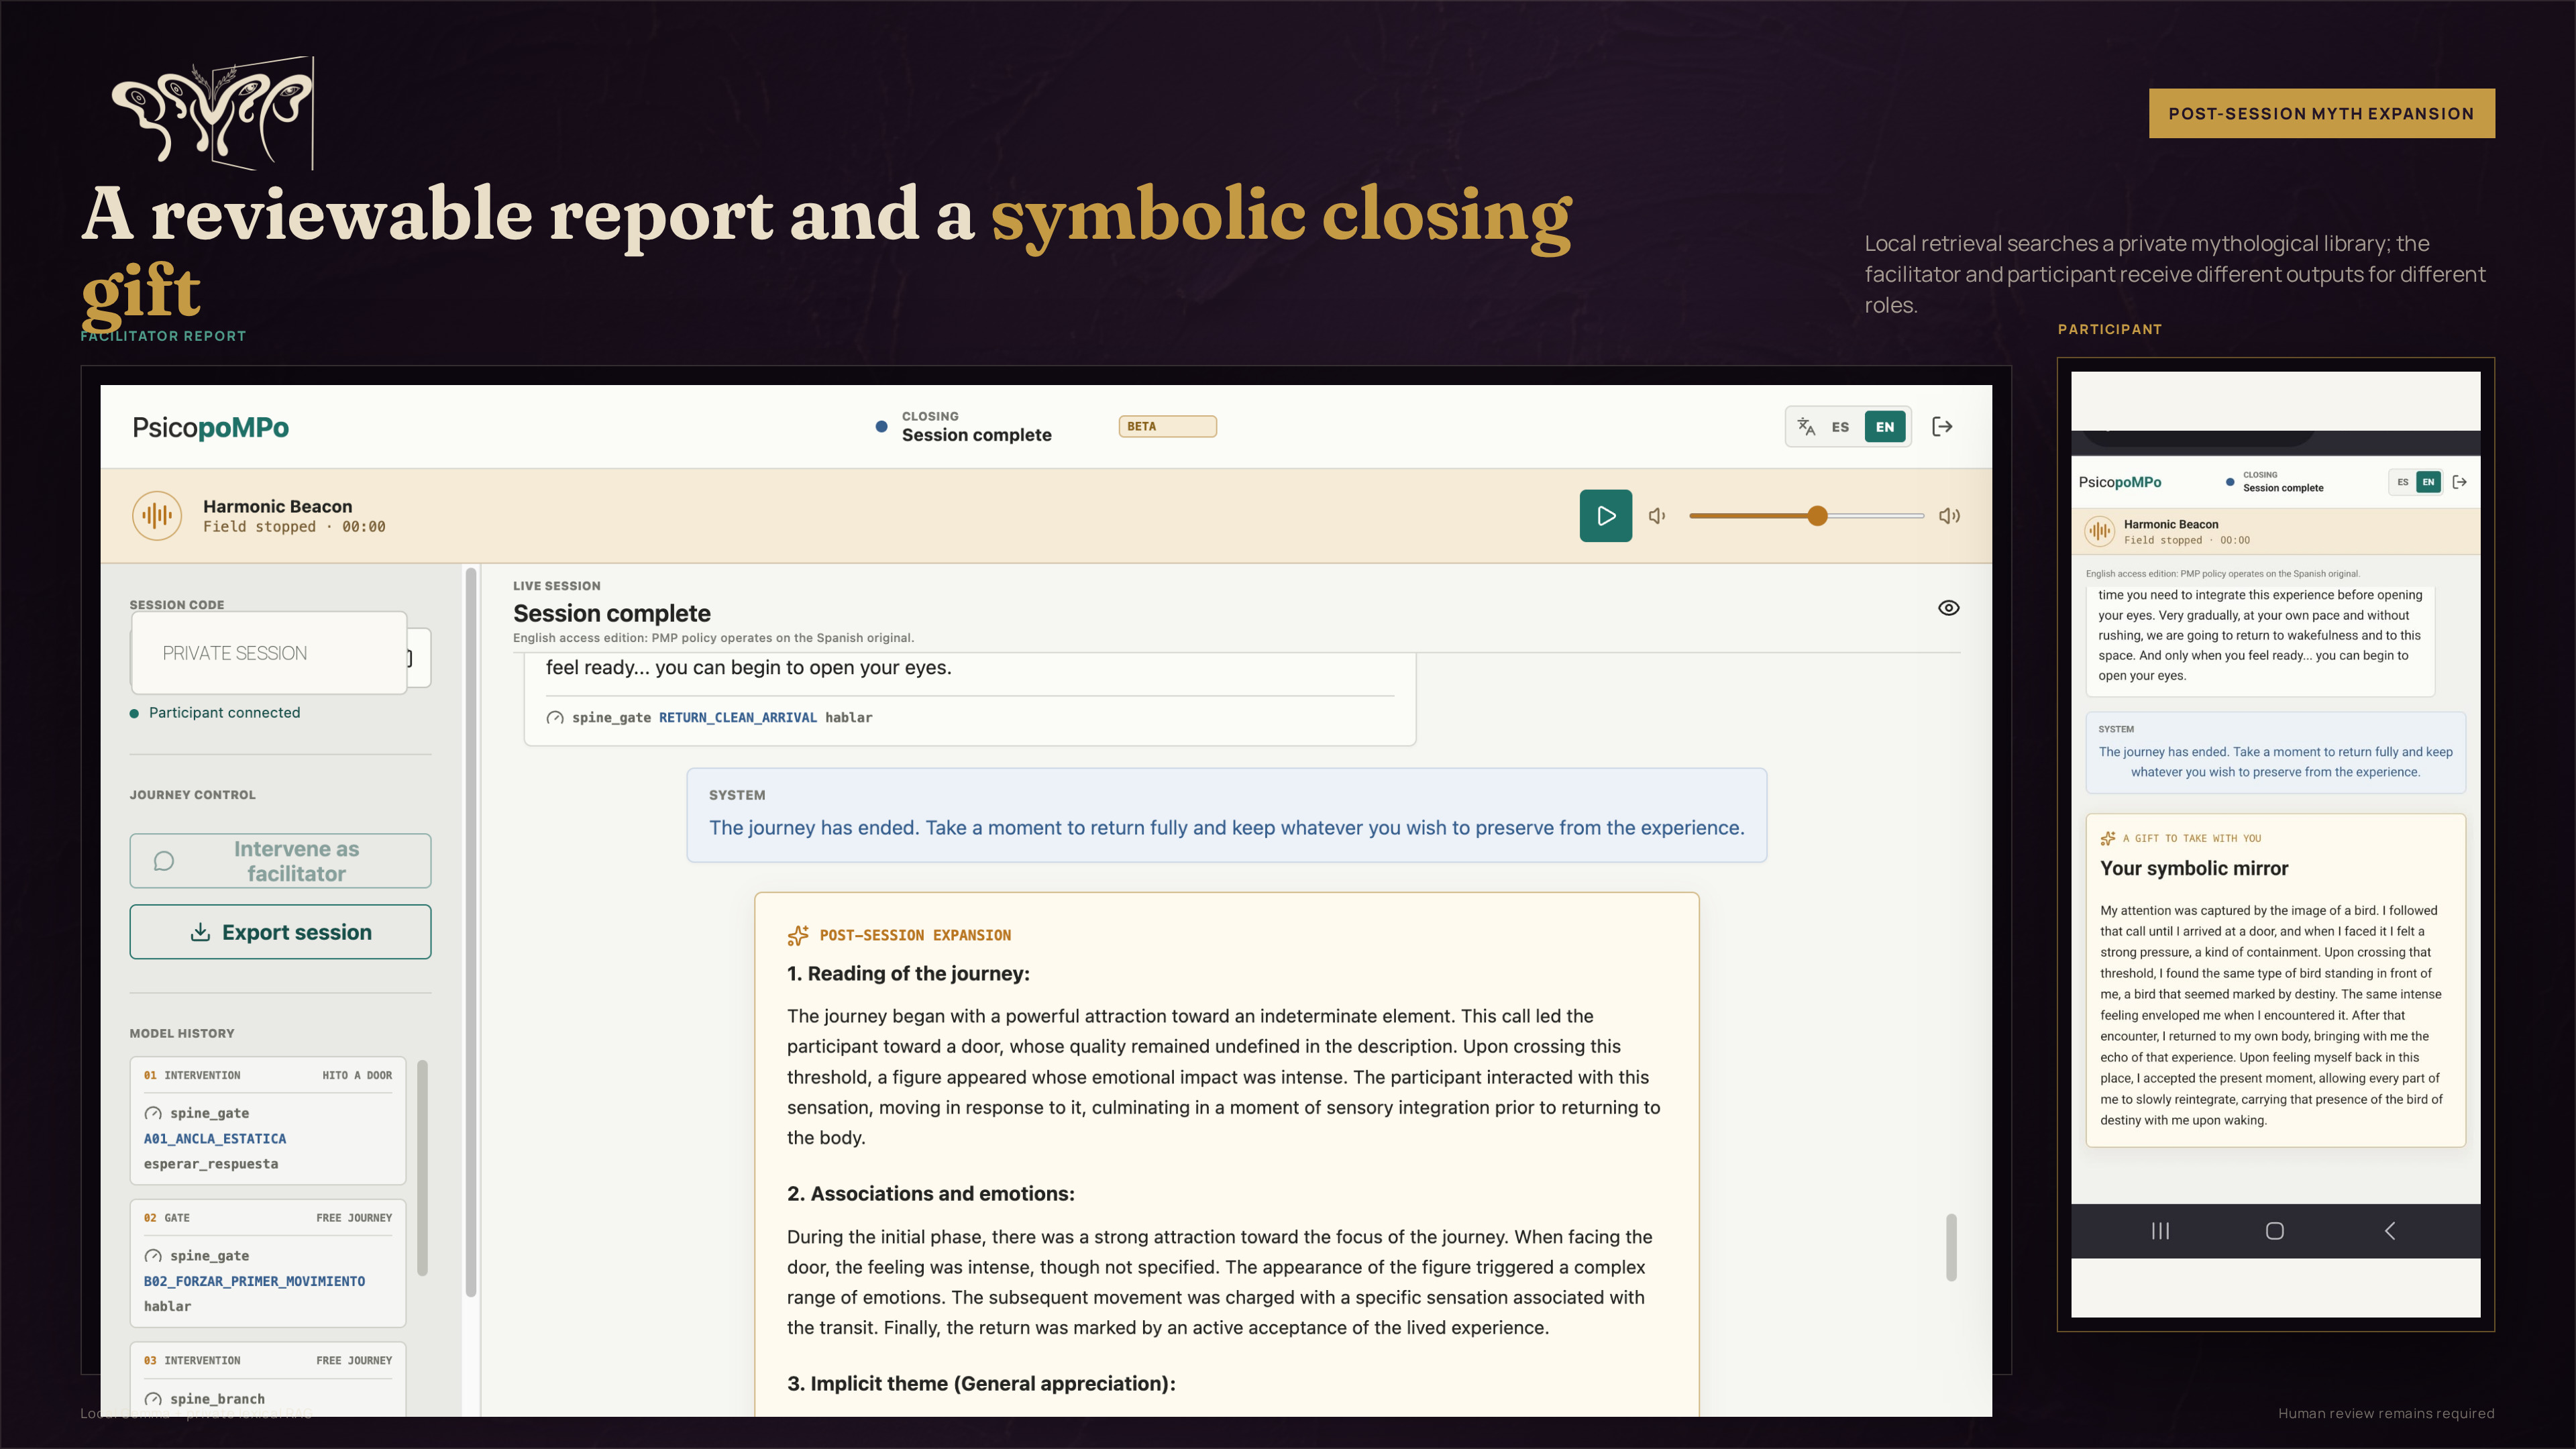
Task: Click the gauge icon beside spine_gate RETURN_CLEAN_ARRIVAL
Action: tap(555, 718)
